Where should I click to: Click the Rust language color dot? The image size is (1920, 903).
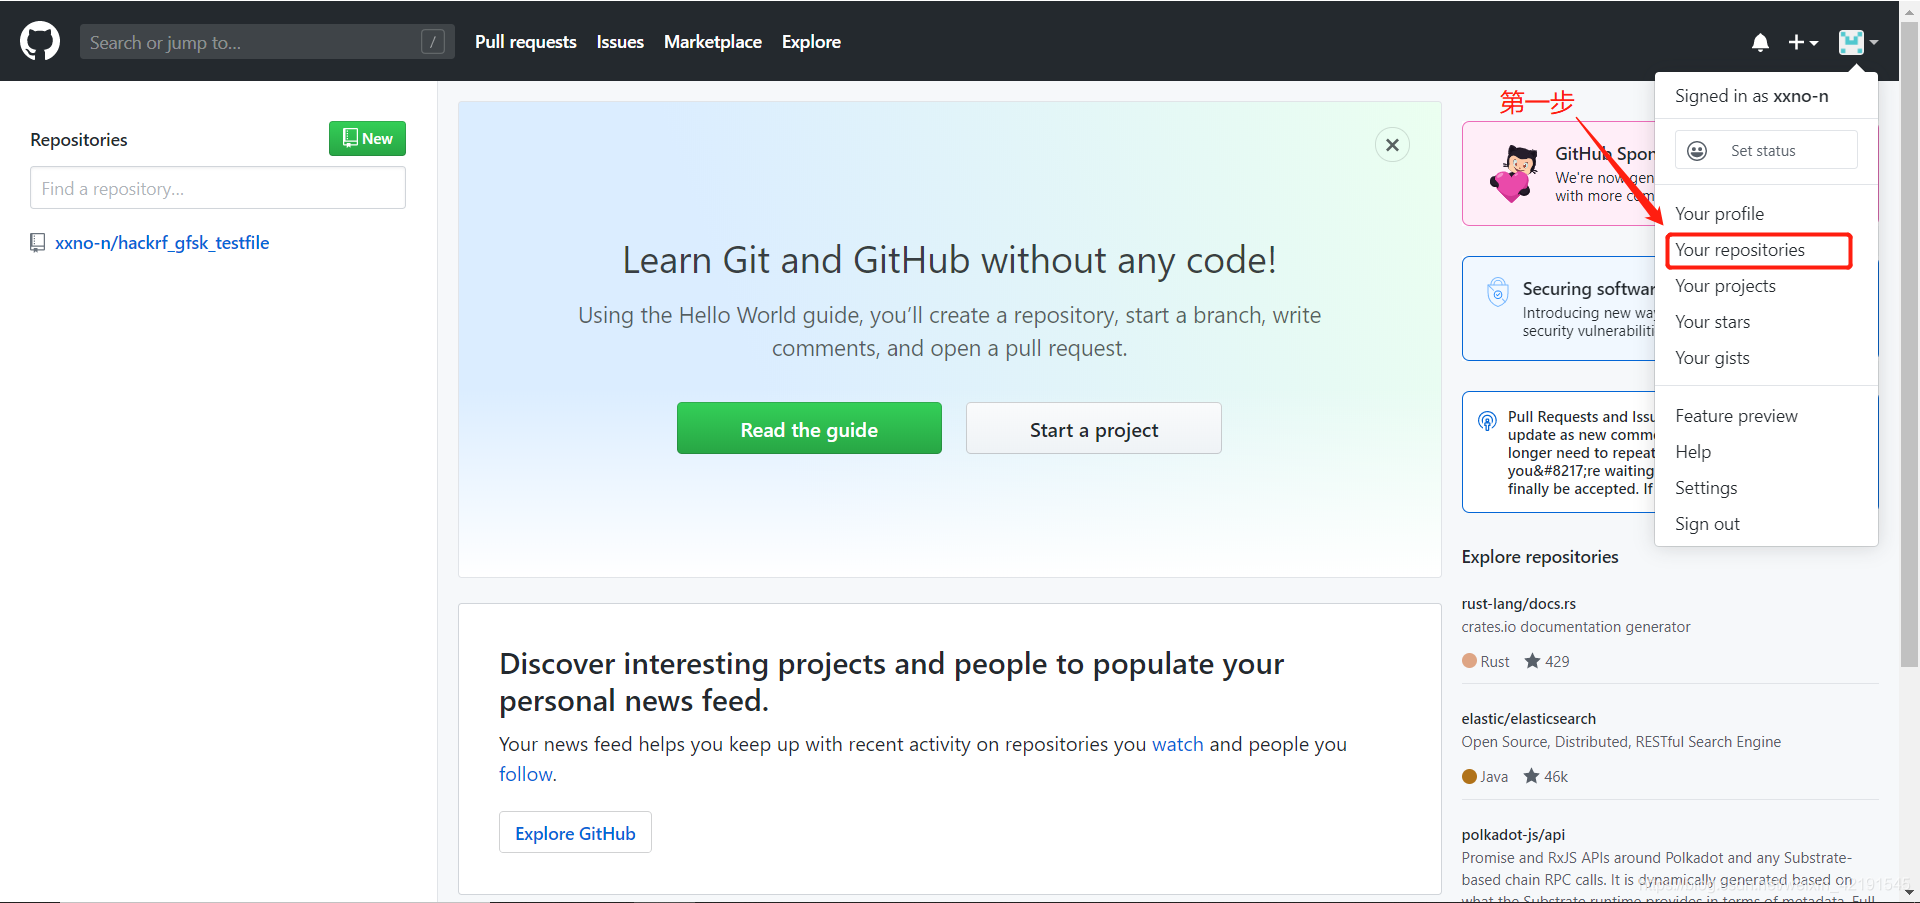click(x=1469, y=661)
